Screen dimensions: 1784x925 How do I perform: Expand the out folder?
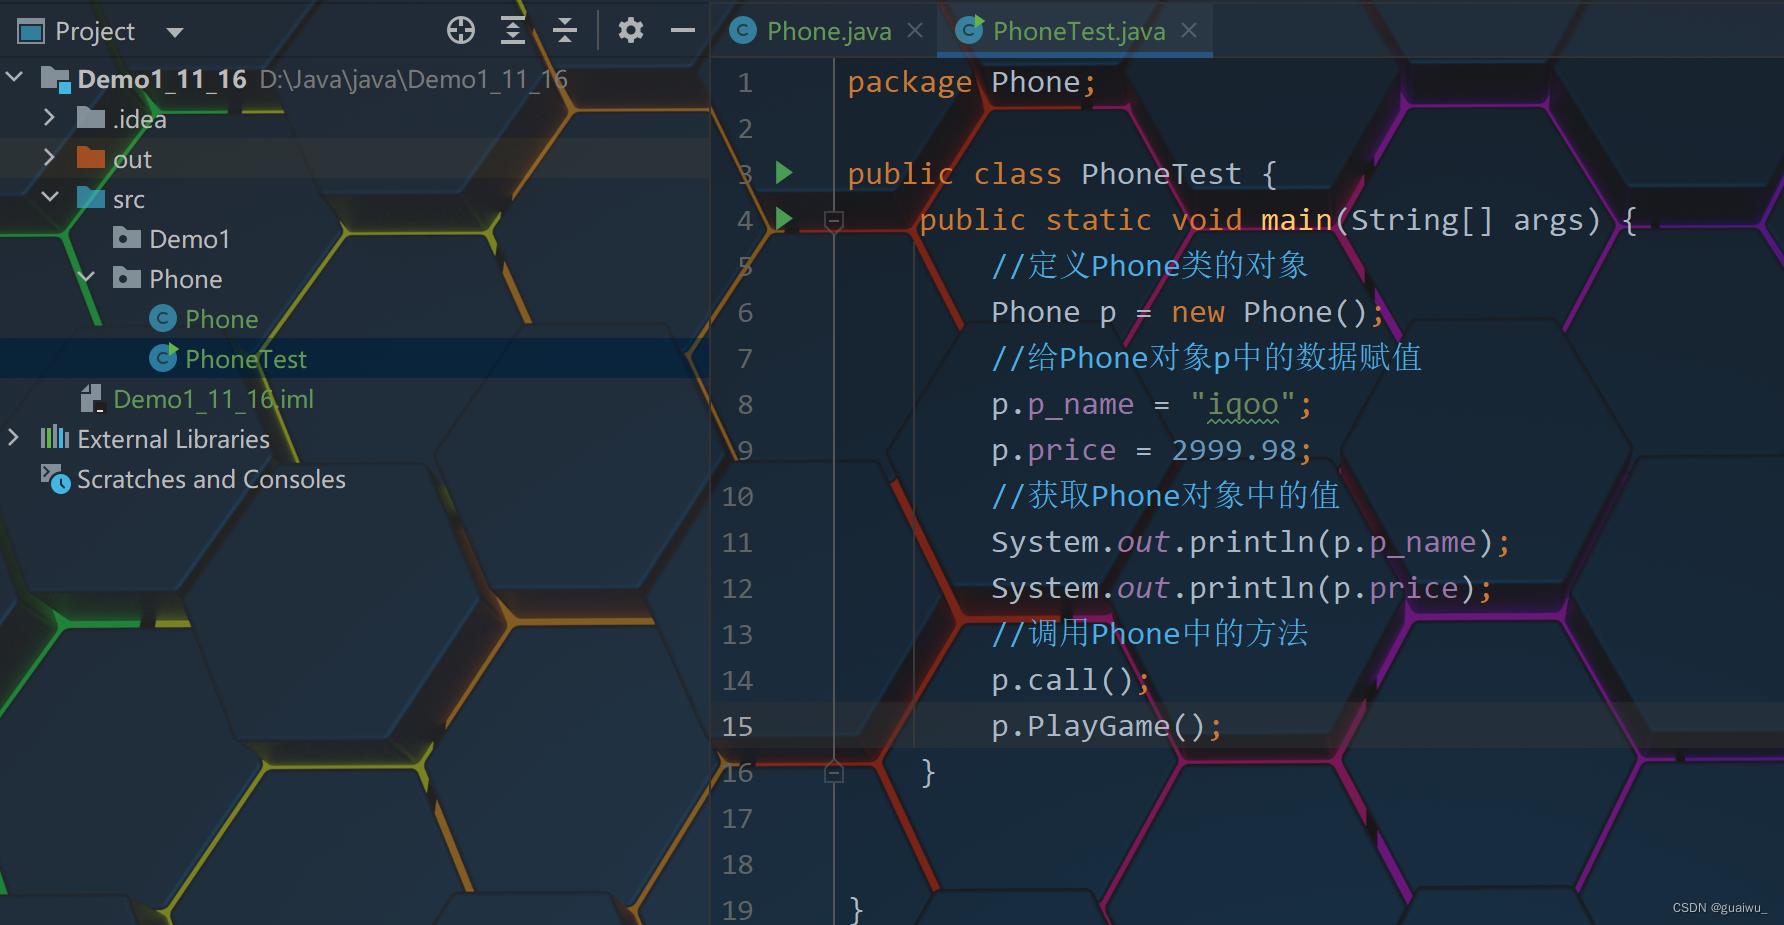point(49,158)
